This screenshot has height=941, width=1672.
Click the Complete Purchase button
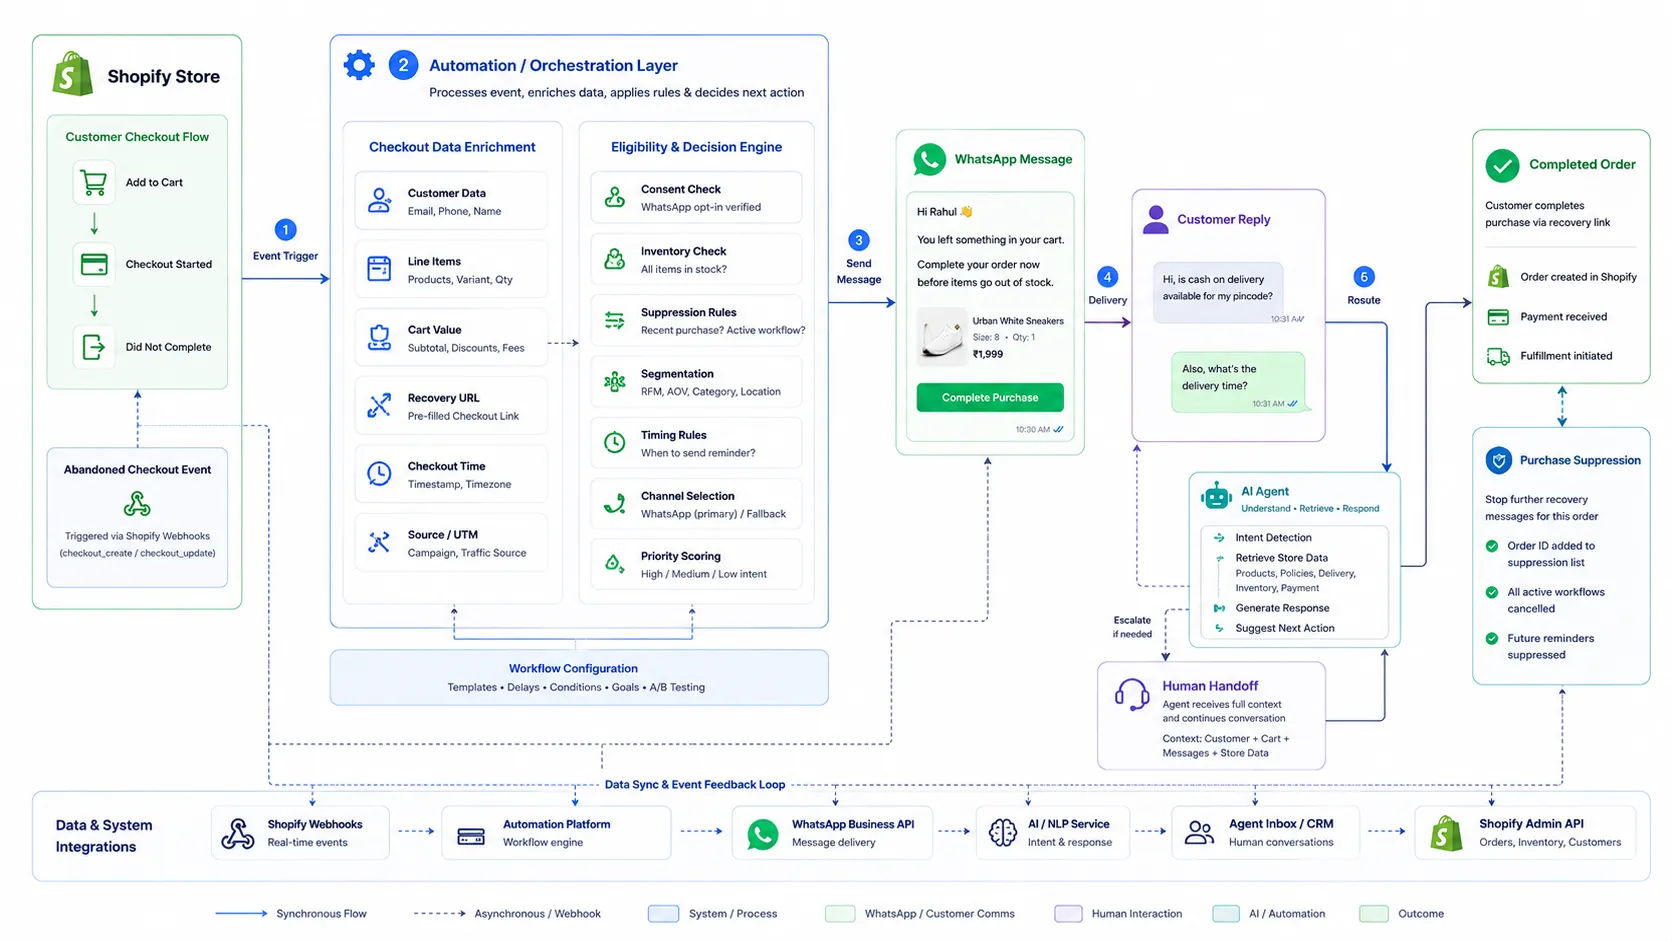pyautogui.click(x=990, y=397)
